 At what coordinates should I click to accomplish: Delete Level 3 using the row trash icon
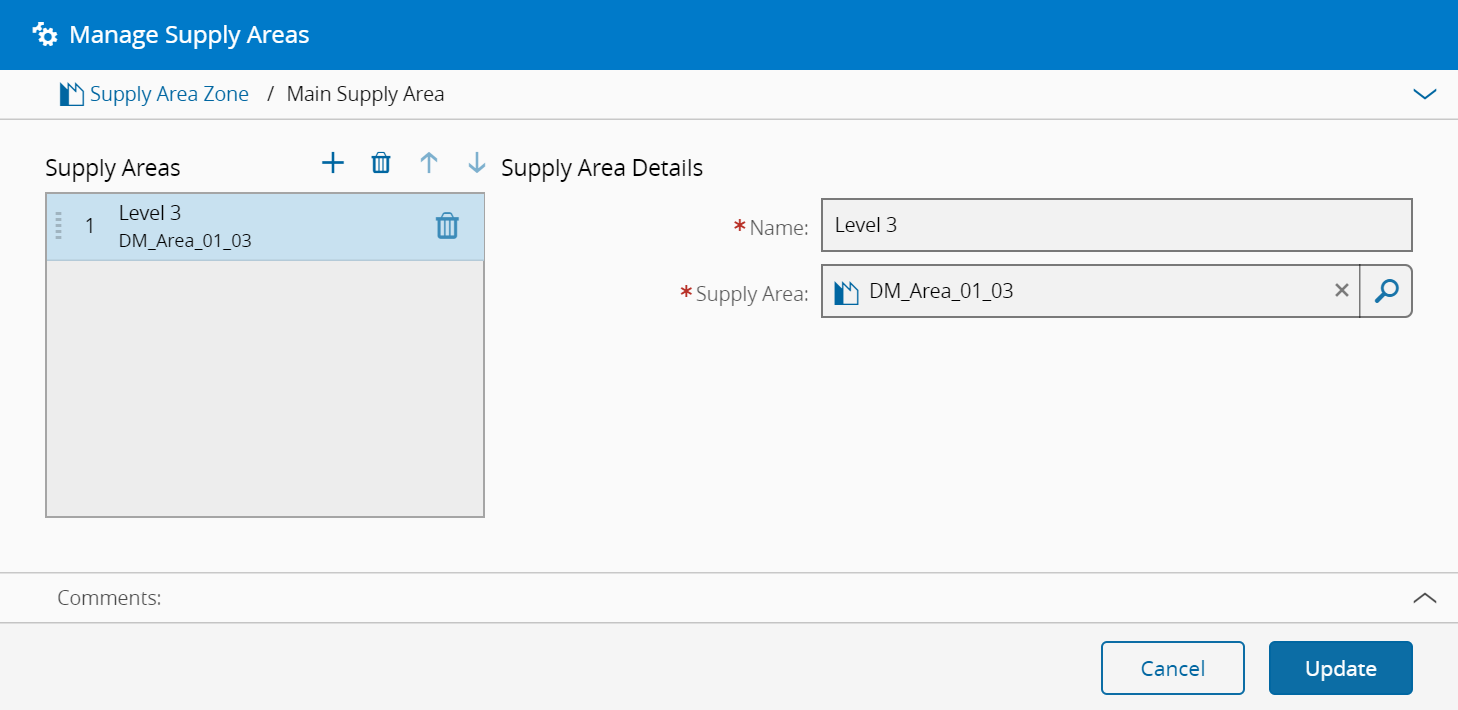pos(447,226)
